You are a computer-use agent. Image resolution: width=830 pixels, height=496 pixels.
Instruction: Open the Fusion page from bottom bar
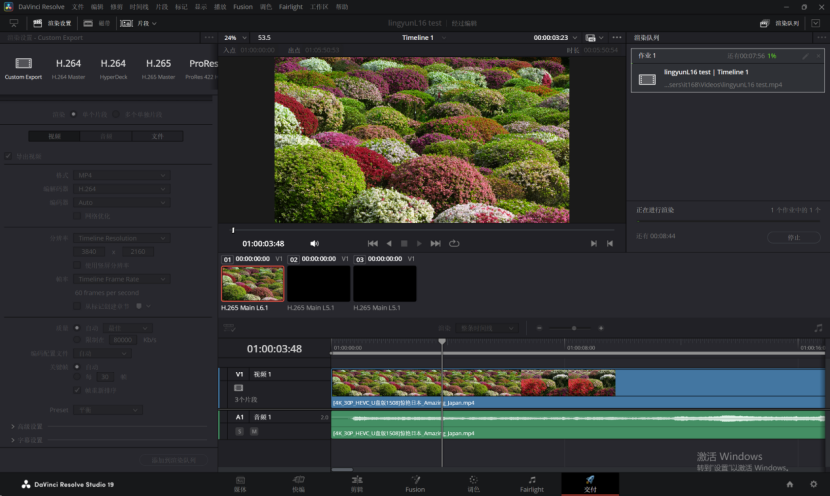(x=414, y=484)
